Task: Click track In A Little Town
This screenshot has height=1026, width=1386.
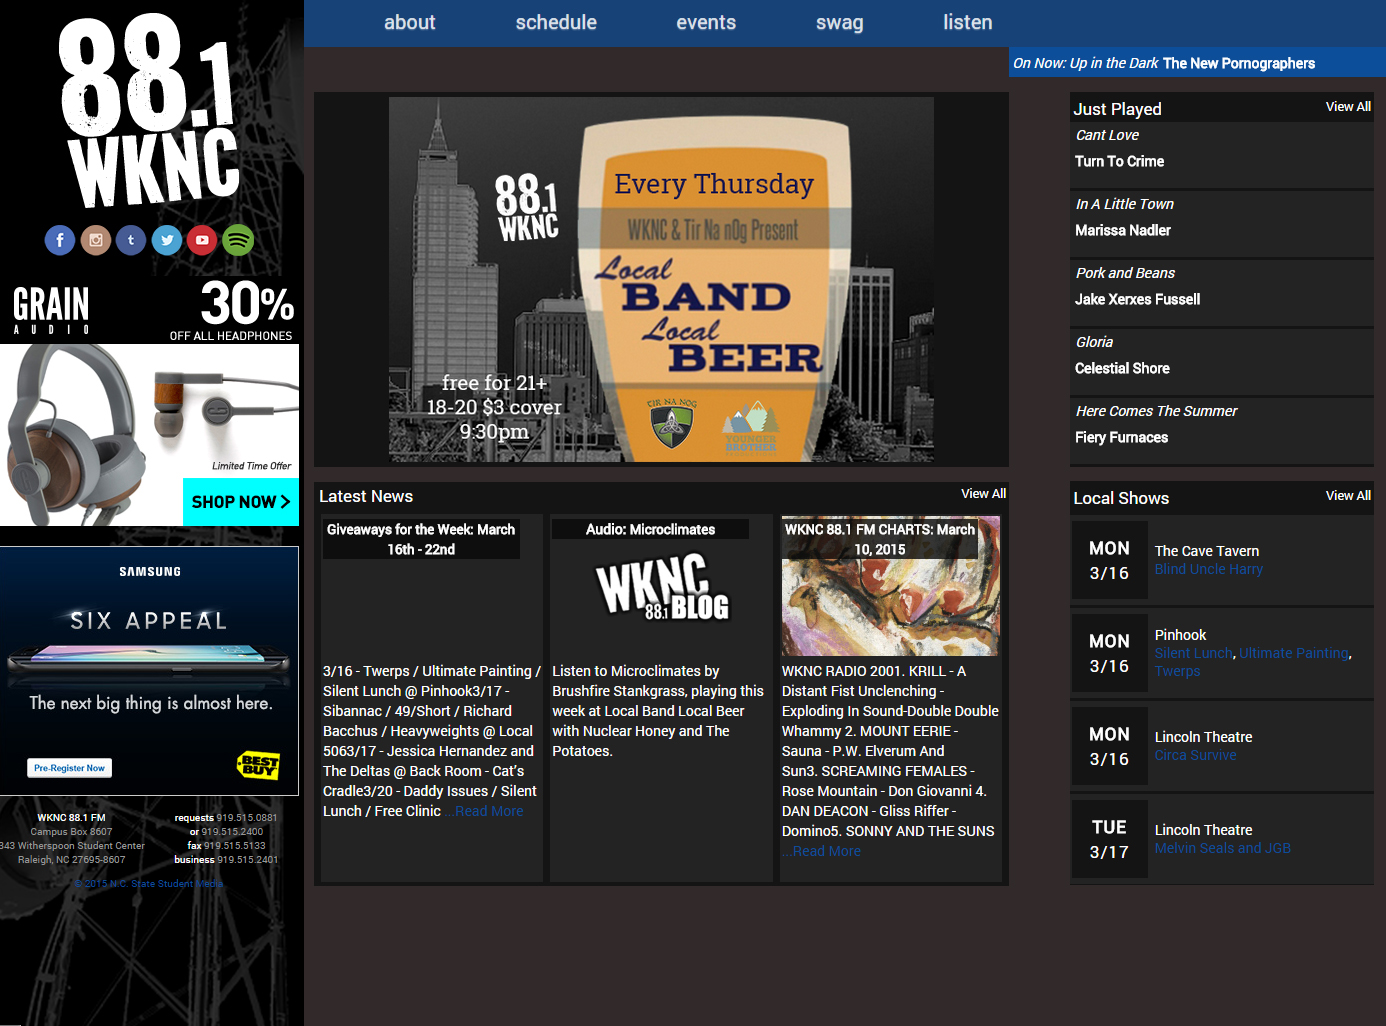Action: (x=1124, y=204)
